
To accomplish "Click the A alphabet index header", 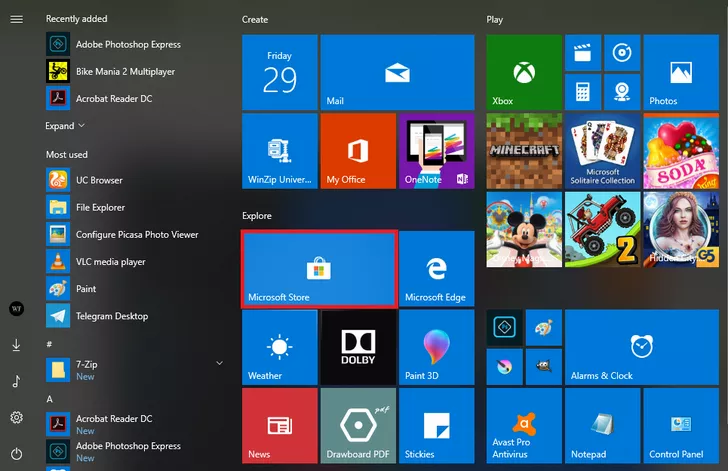I will click(x=49, y=399).
